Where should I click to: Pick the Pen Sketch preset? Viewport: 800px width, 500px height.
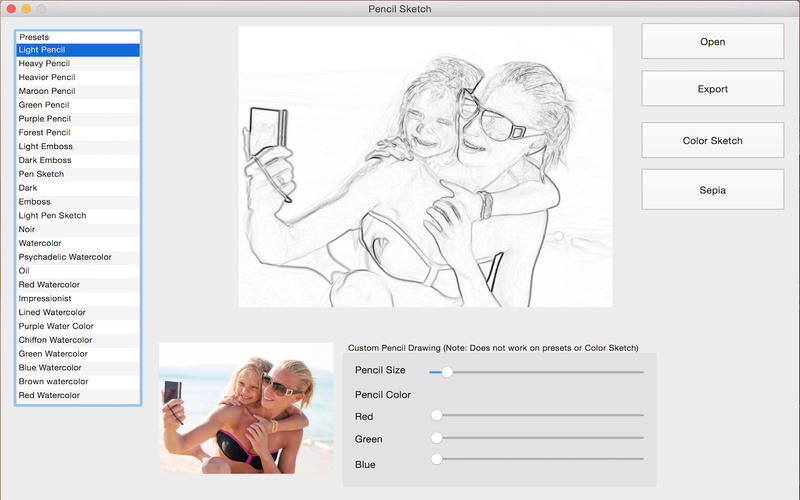pos(77,174)
